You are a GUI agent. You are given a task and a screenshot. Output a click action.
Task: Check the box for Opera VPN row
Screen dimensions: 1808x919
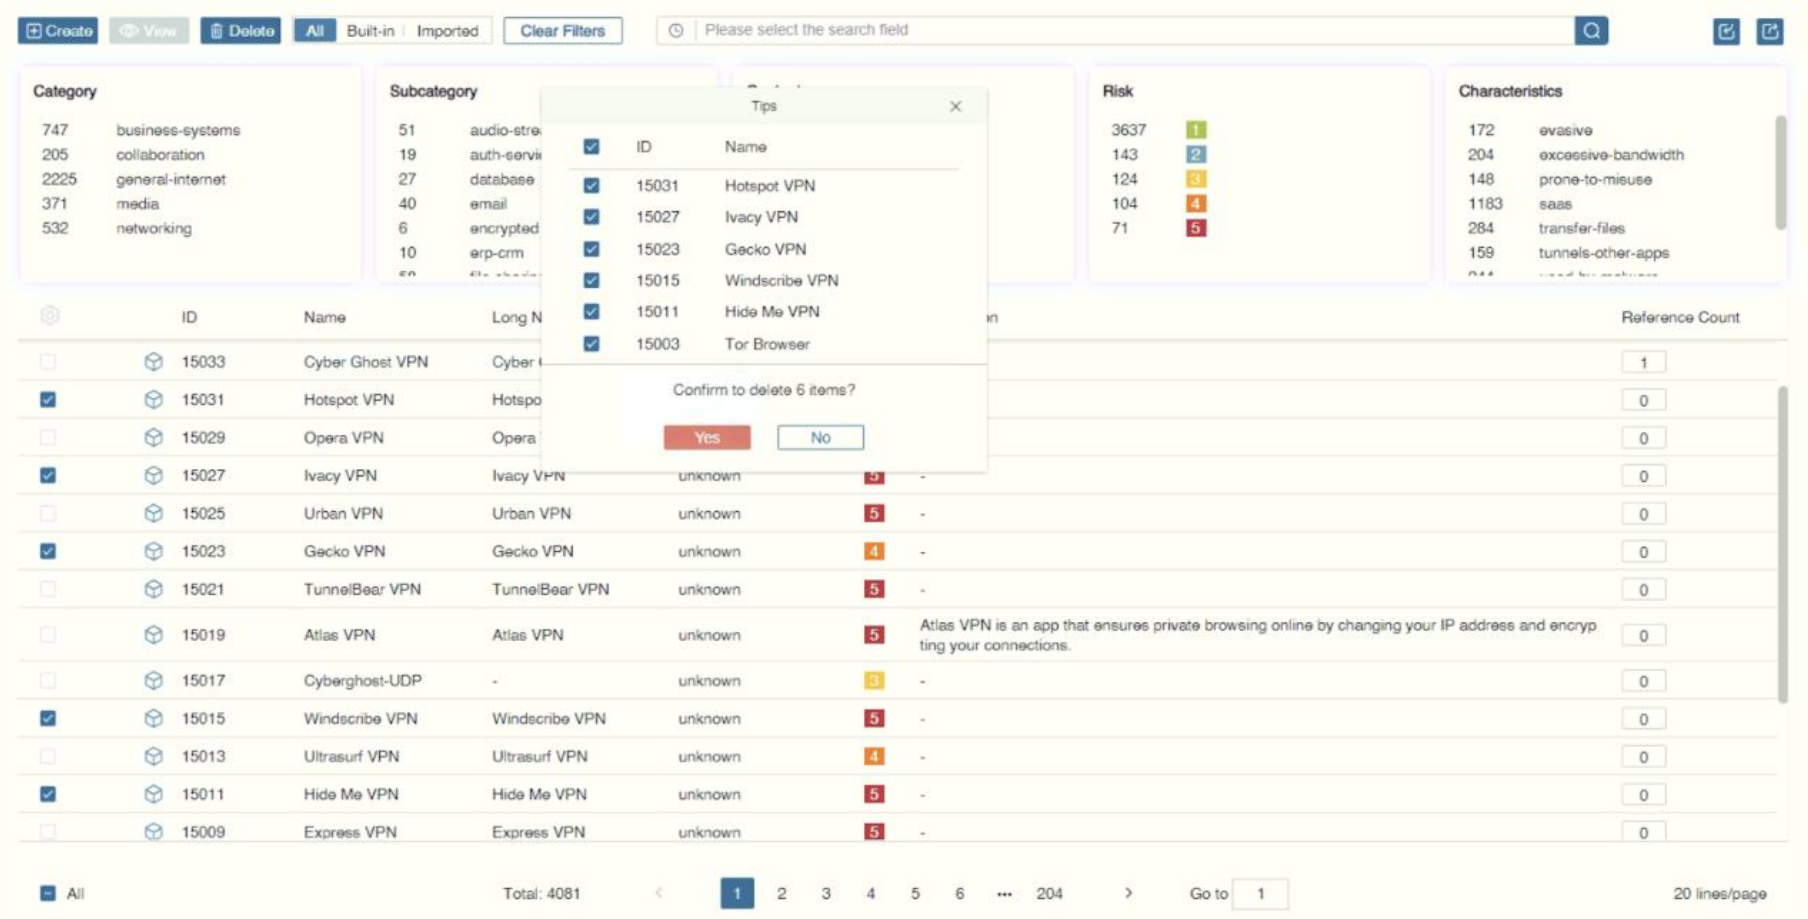coord(48,438)
